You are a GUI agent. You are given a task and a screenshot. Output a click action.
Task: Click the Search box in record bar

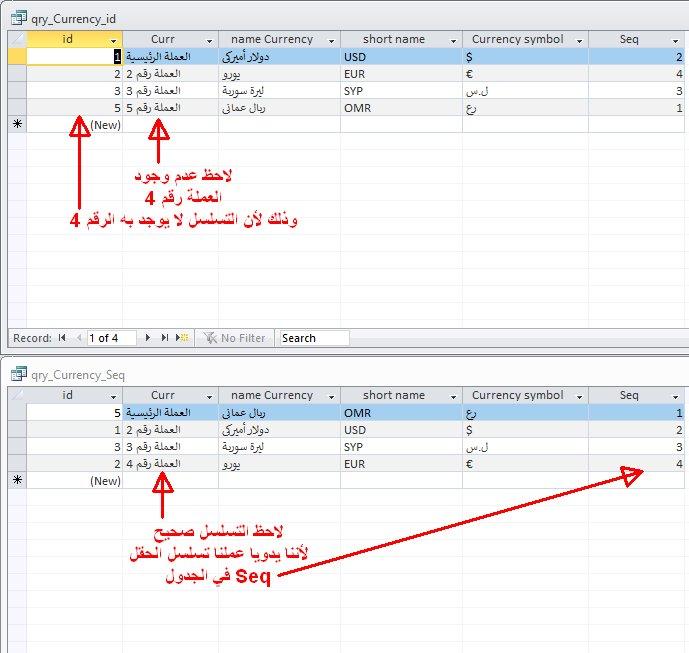(314, 338)
